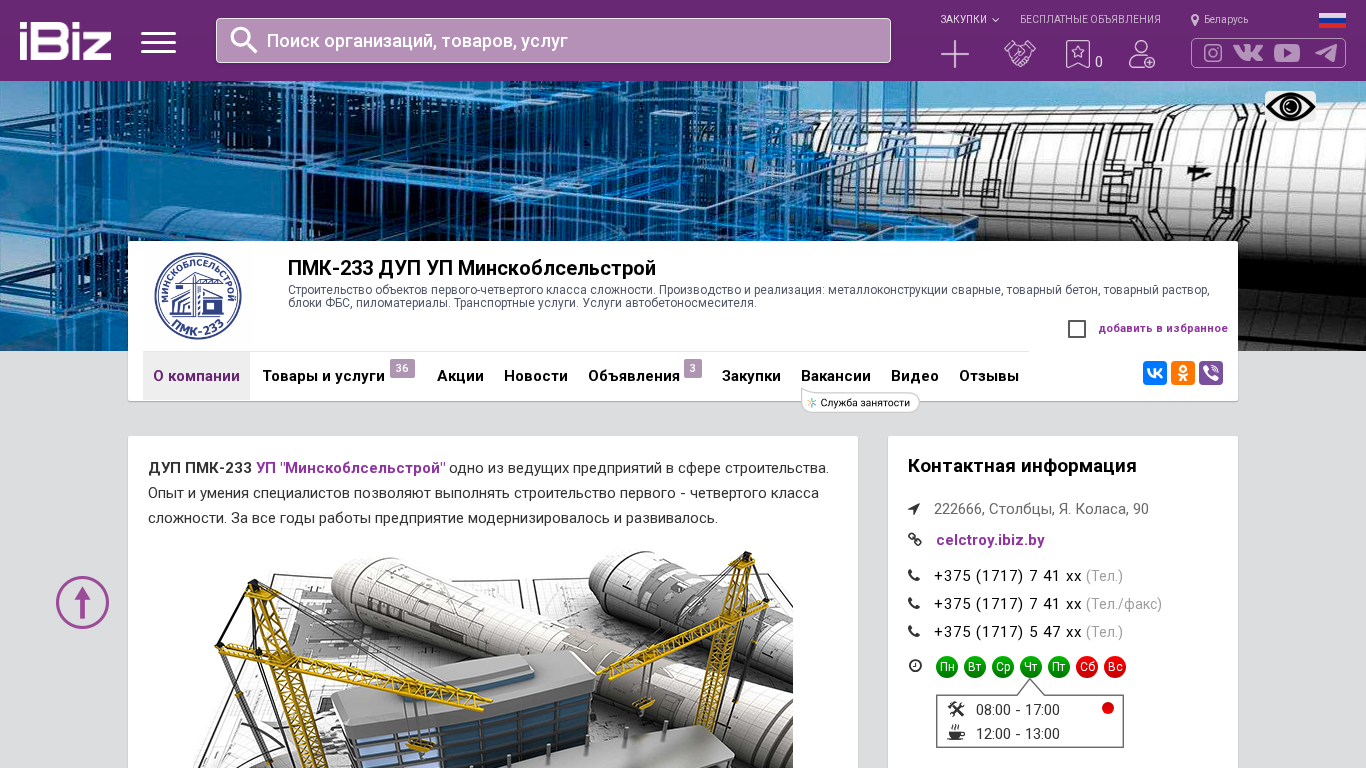Click the website chain link icon
1366x768 pixels.
point(914,540)
